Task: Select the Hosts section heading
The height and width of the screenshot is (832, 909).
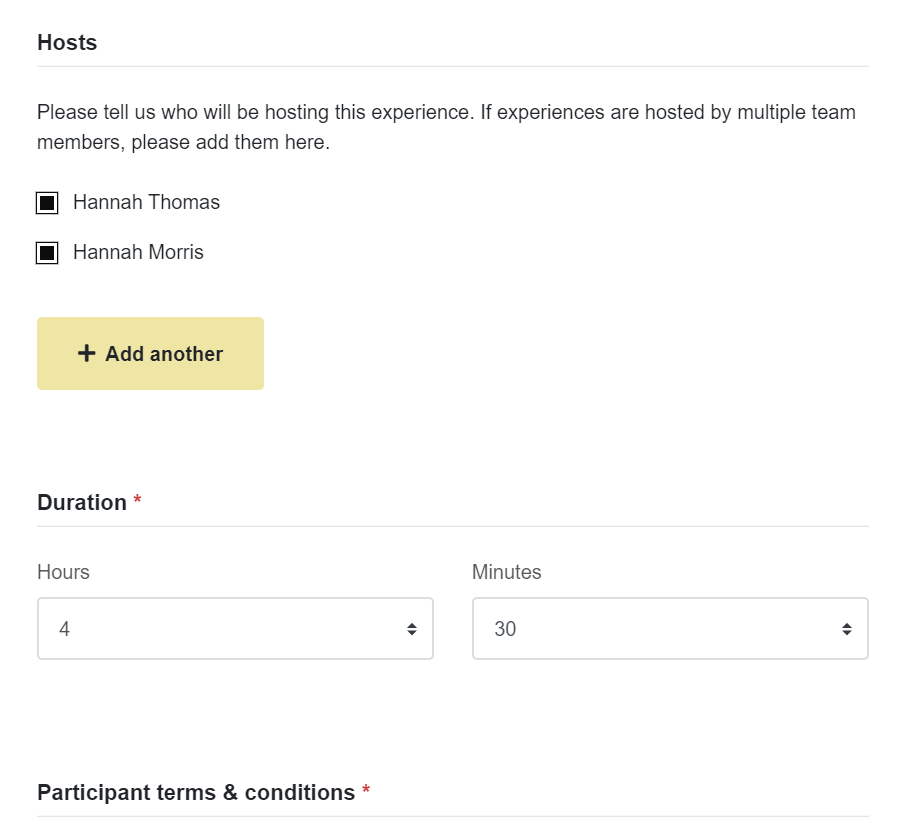Action: 67,42
